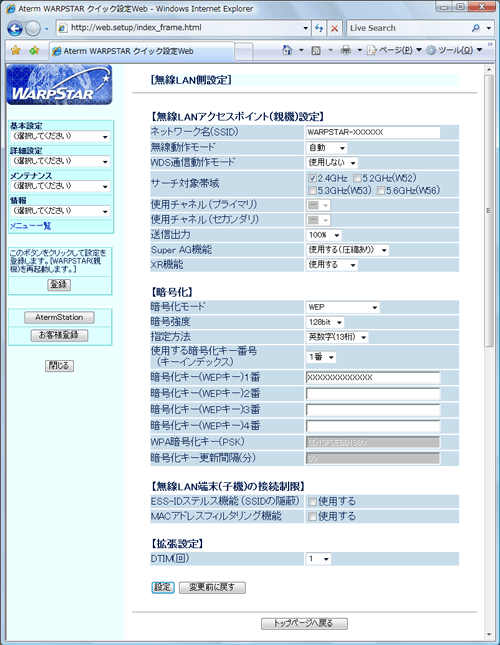Viewport: 500px width, 645px height.
Task: Open the WDS通信動作モード dropdown
Action: (x=332, y=163)
